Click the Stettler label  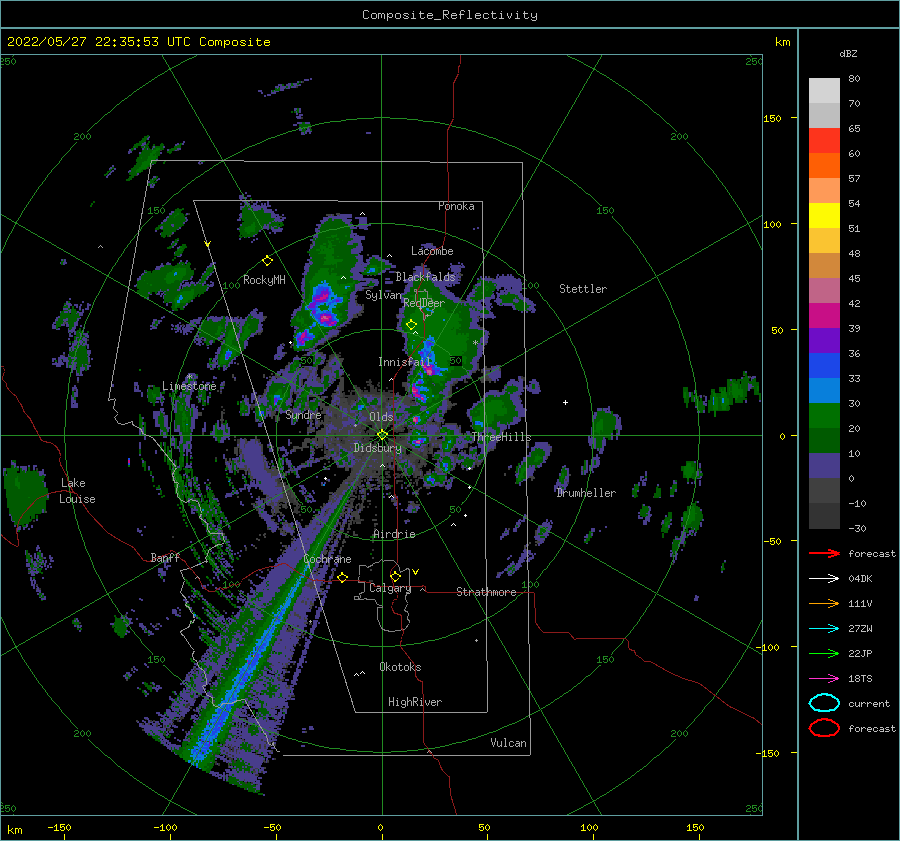[583, 289]
